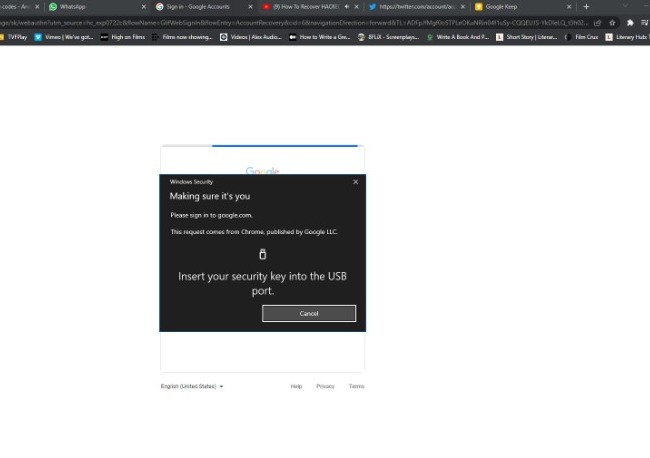650x458 pixels.
Task: Switch to the twitter.com/account tab
Action: click(417, 7)
